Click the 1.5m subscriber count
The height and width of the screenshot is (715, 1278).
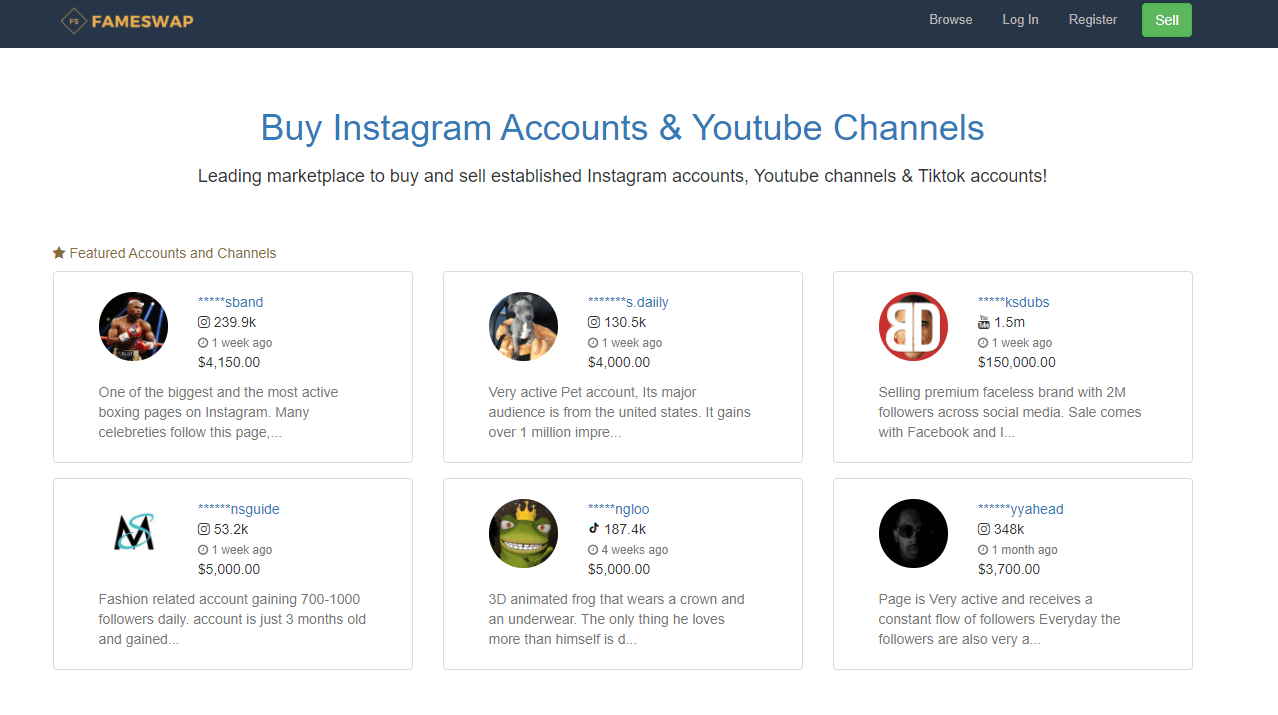[x=1009, y=322]
